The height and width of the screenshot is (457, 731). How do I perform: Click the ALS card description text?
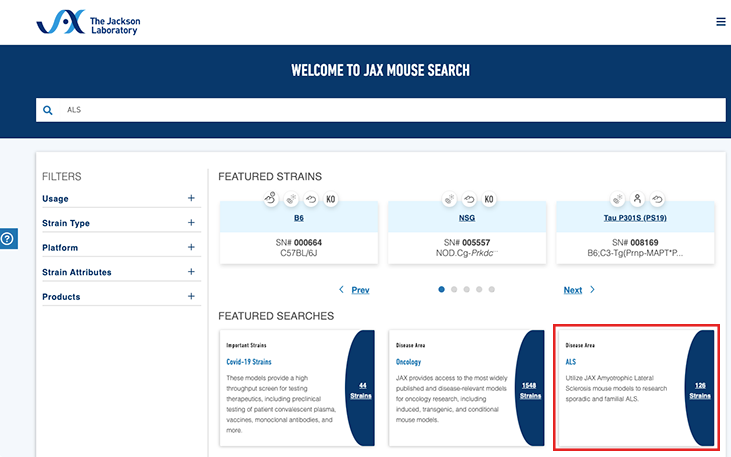[616, 388]
